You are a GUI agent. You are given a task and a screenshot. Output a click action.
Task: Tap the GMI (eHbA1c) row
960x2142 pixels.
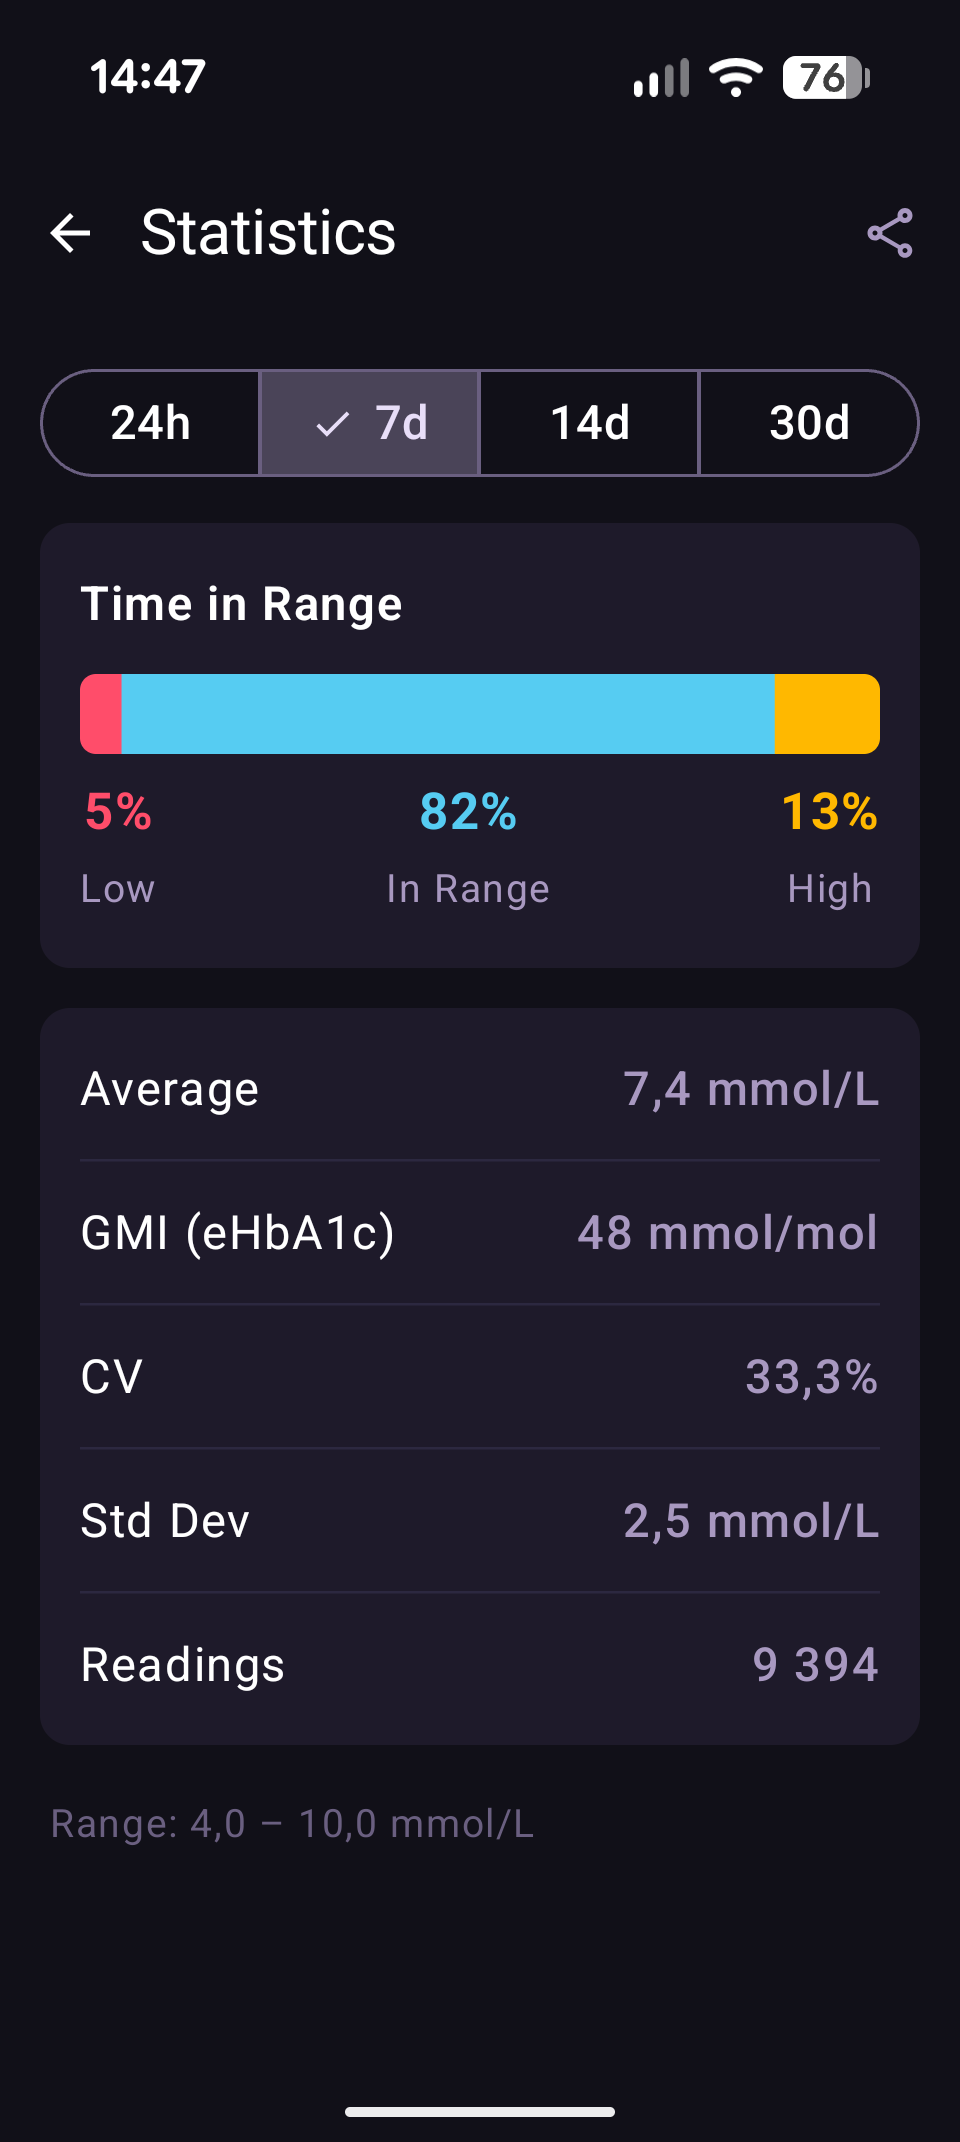[480, 1233]
